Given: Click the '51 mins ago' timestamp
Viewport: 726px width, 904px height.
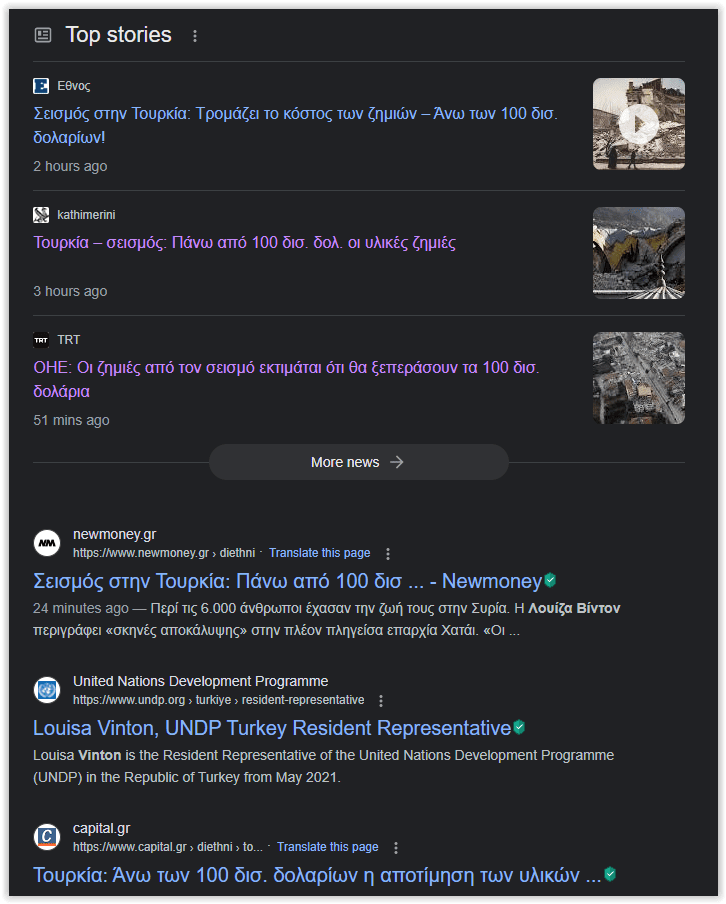Looking at the screenshot, I should (x=72, y=421).
